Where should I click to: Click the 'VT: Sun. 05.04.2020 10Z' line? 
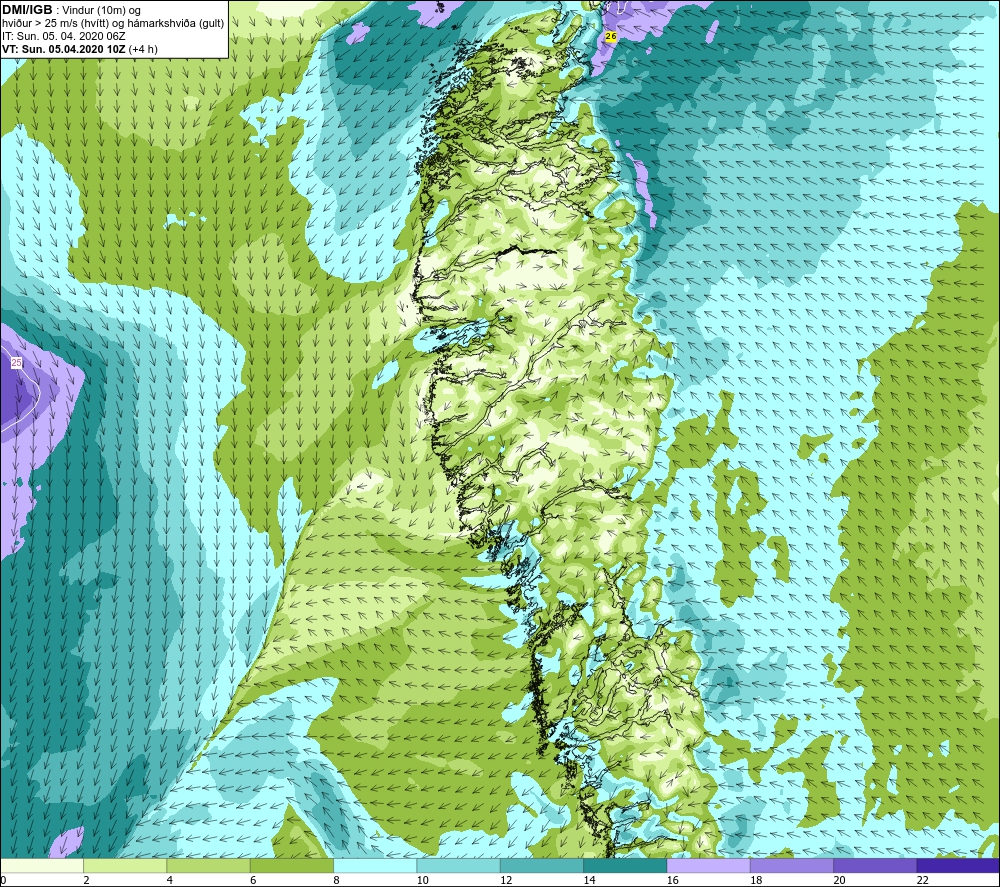pos(80,49)
